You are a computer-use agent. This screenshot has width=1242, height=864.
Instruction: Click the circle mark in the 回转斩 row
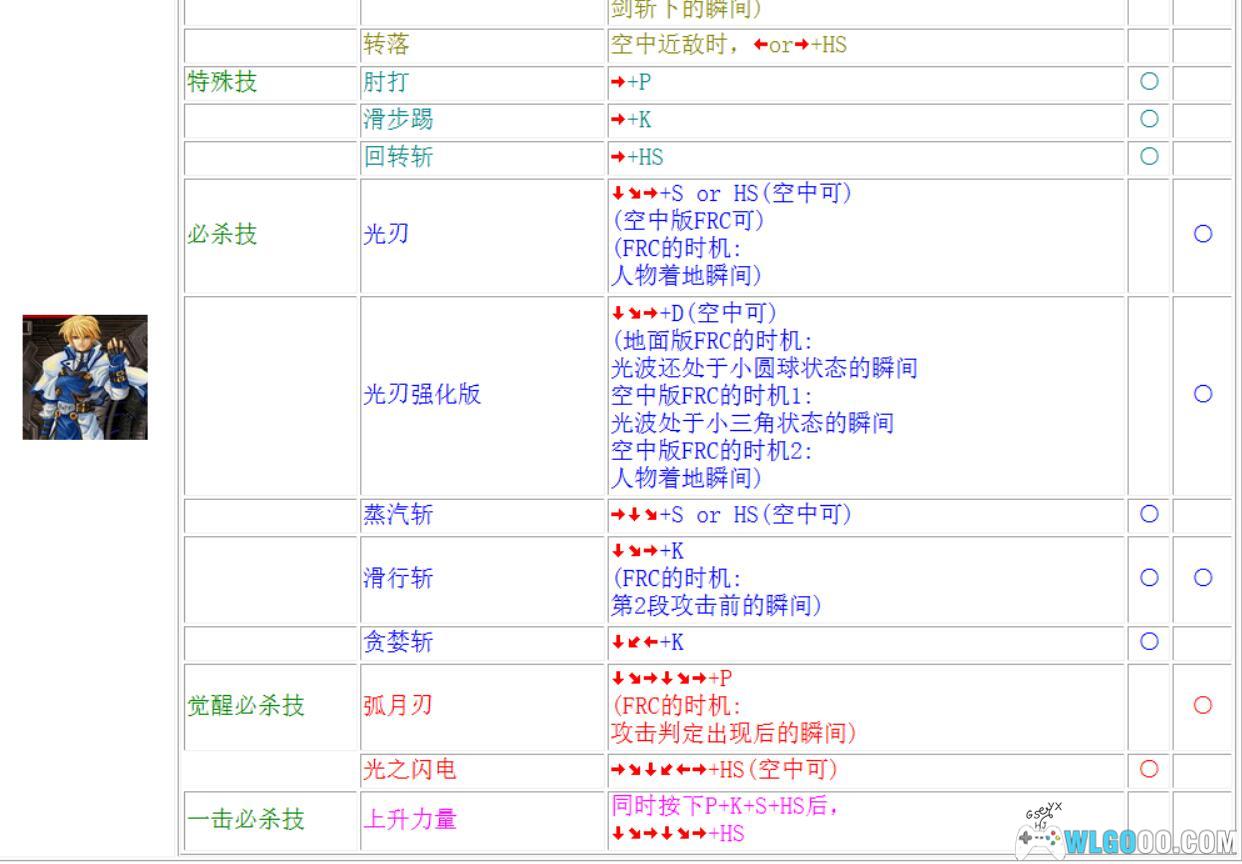1149,156
